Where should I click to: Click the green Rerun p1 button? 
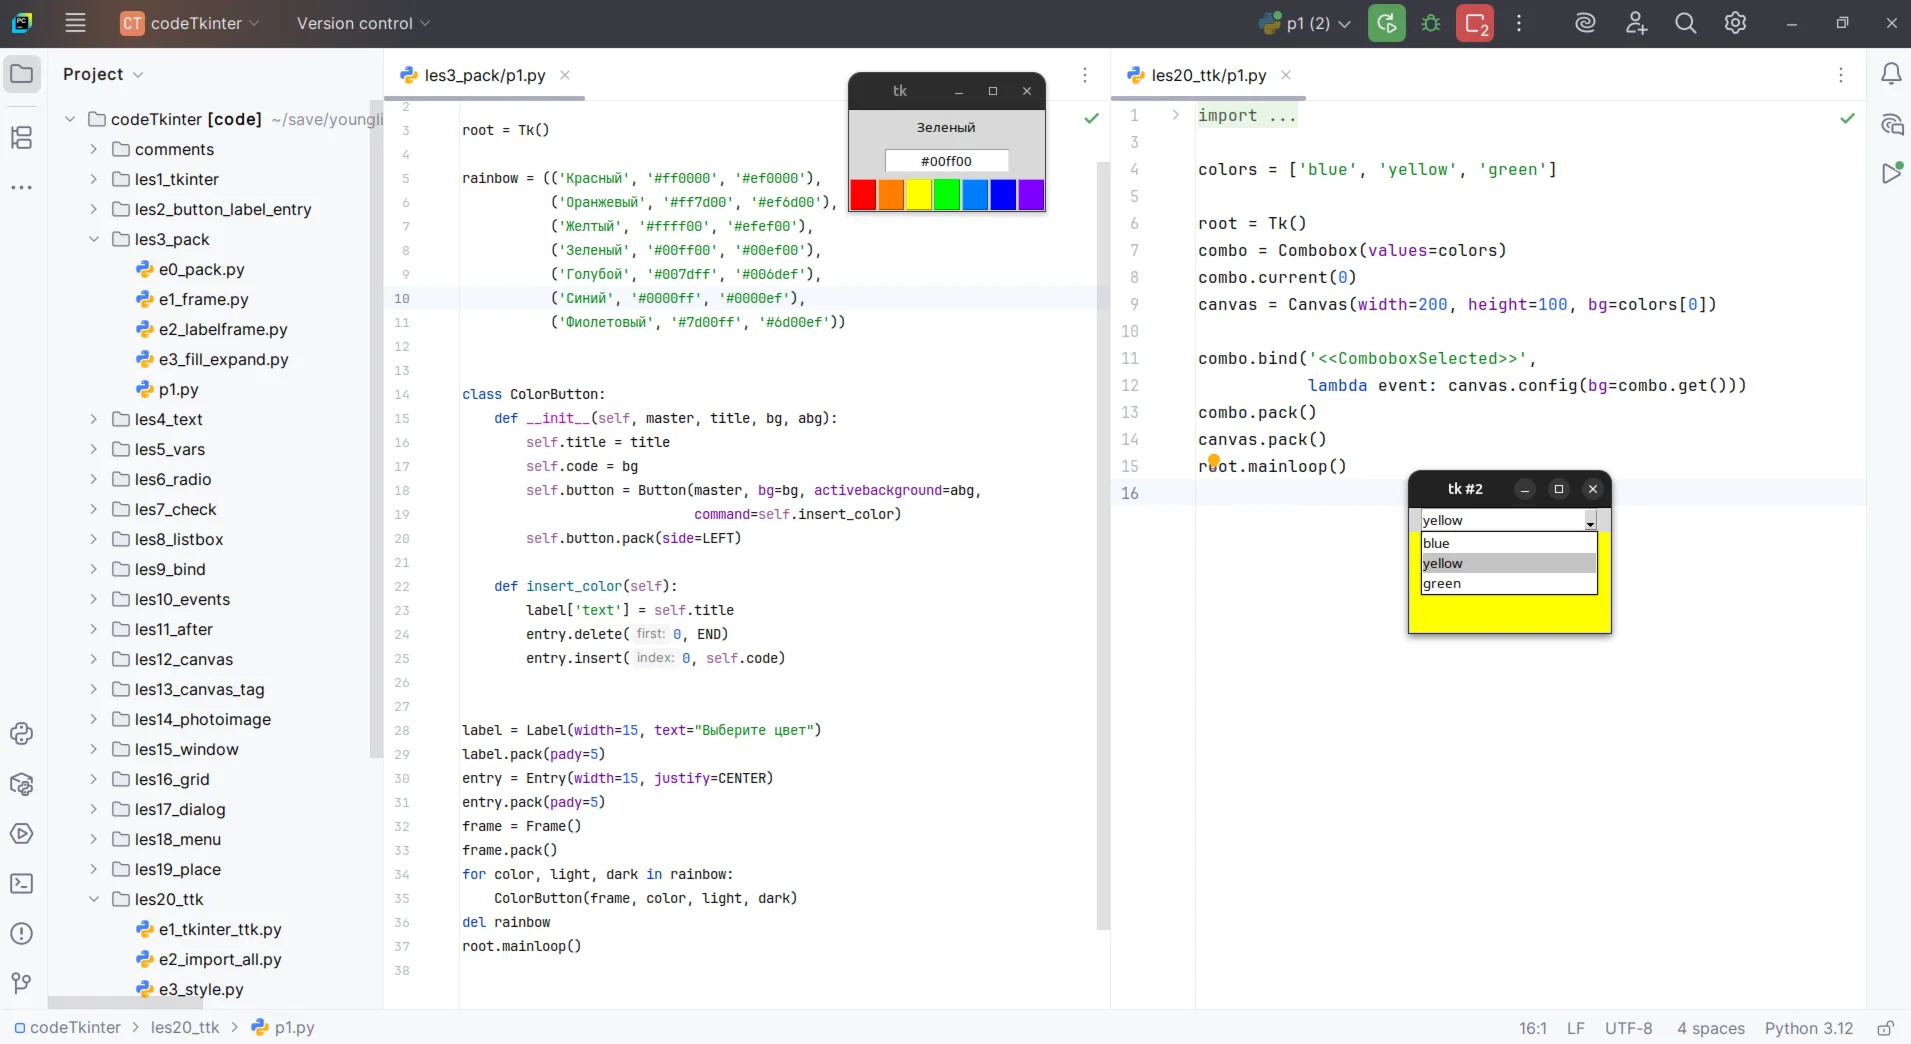tap(1386, 23)
